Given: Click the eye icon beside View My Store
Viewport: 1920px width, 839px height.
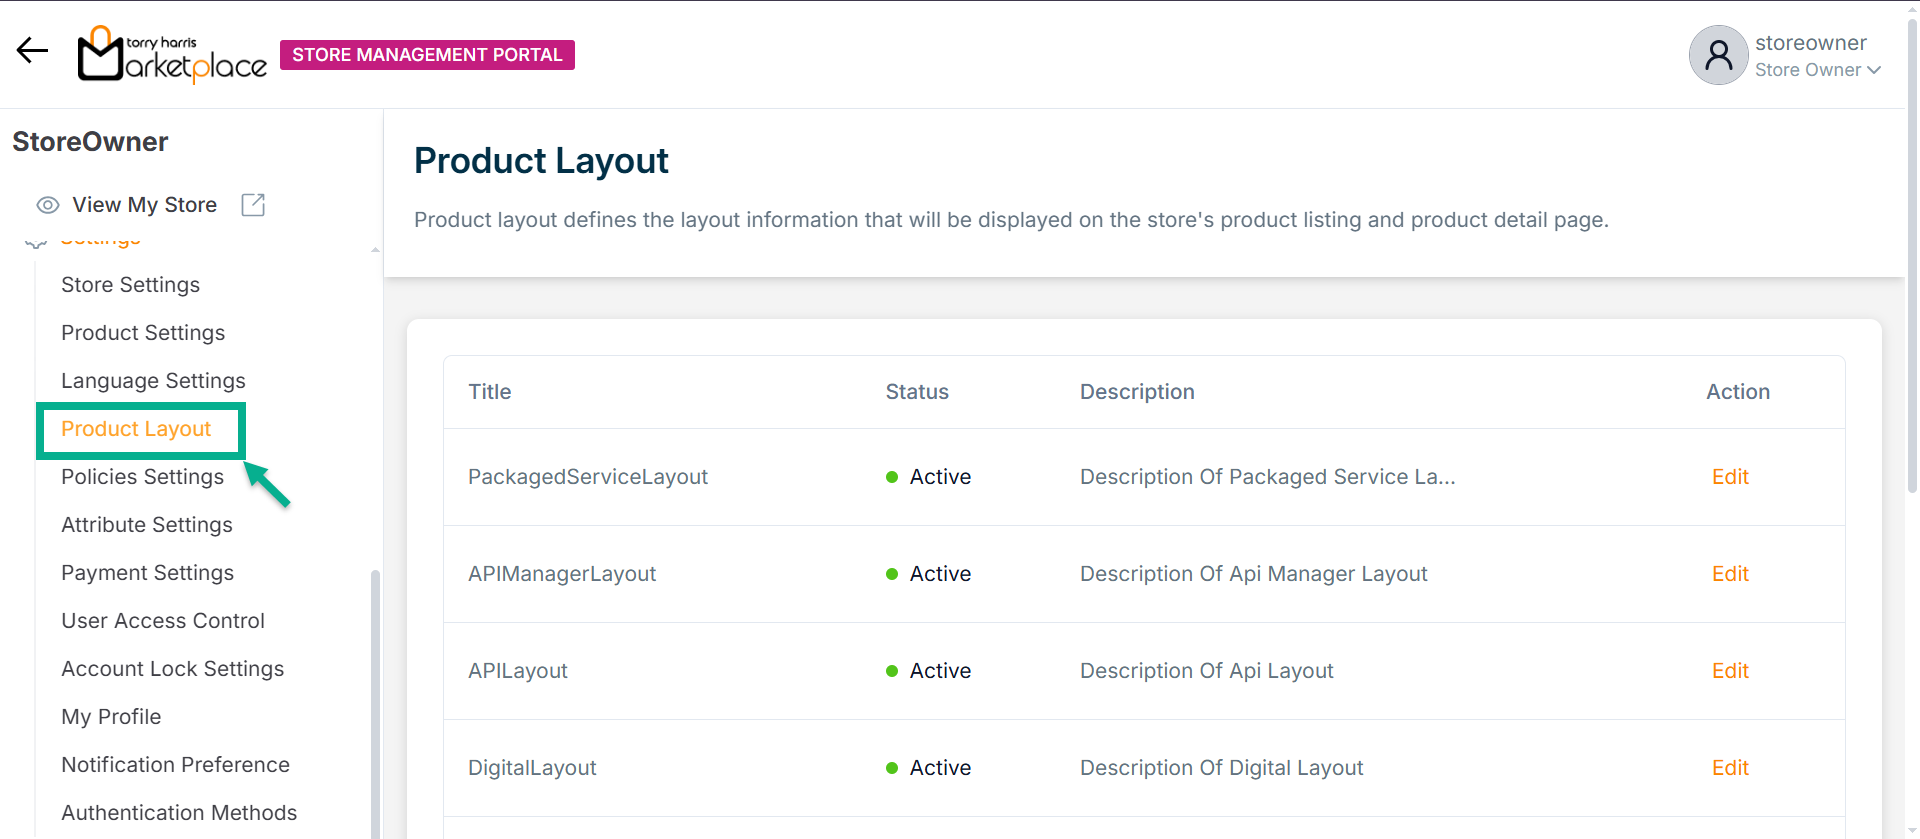Looking at the screenshot, I should point(47,205).
